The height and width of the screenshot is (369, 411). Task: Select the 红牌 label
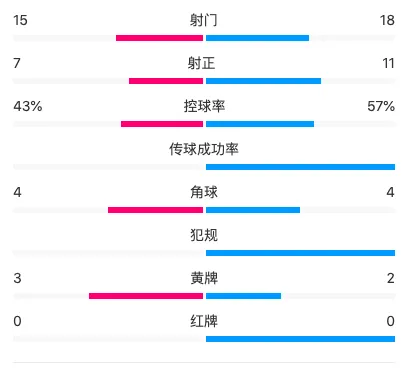click(x=204, y=321)
